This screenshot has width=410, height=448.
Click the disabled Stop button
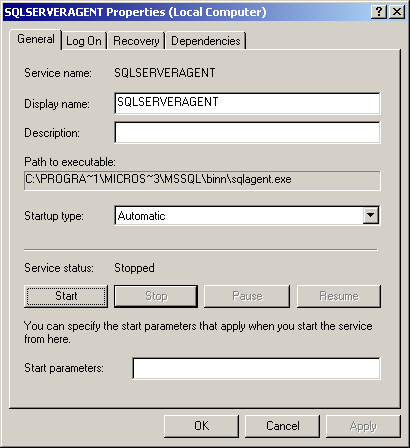156,296
